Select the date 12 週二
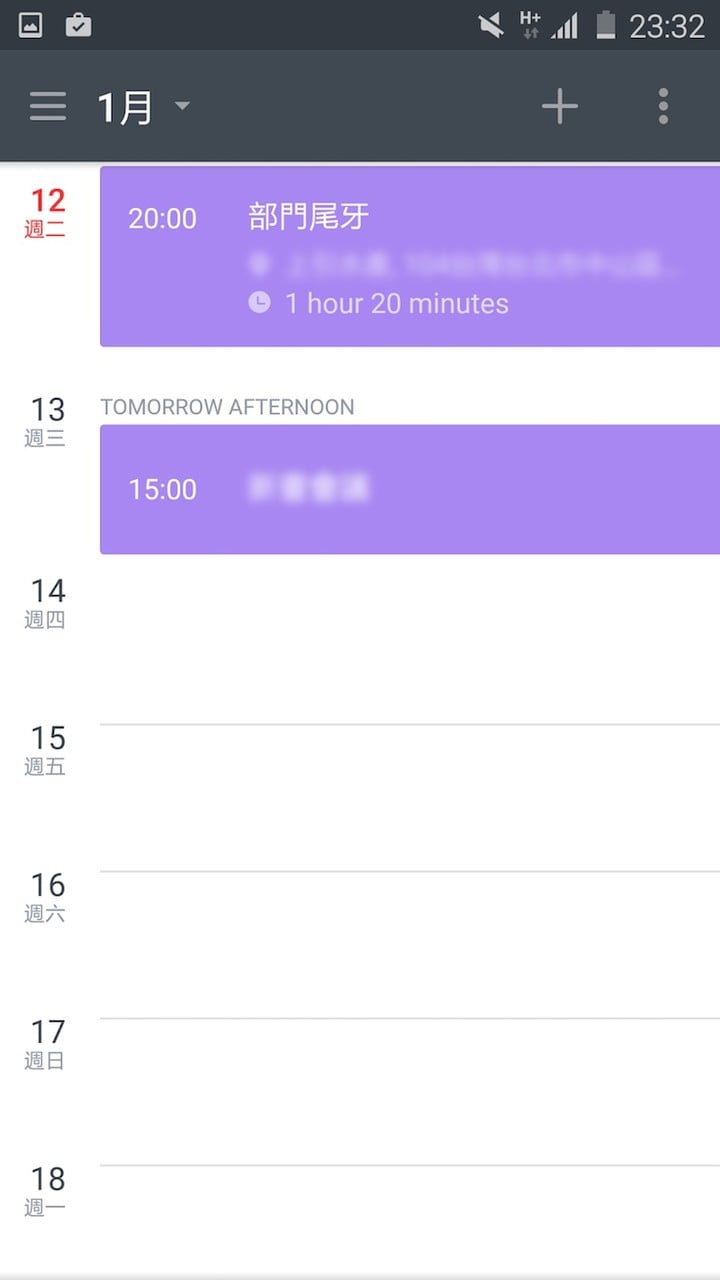 point(46,212)
